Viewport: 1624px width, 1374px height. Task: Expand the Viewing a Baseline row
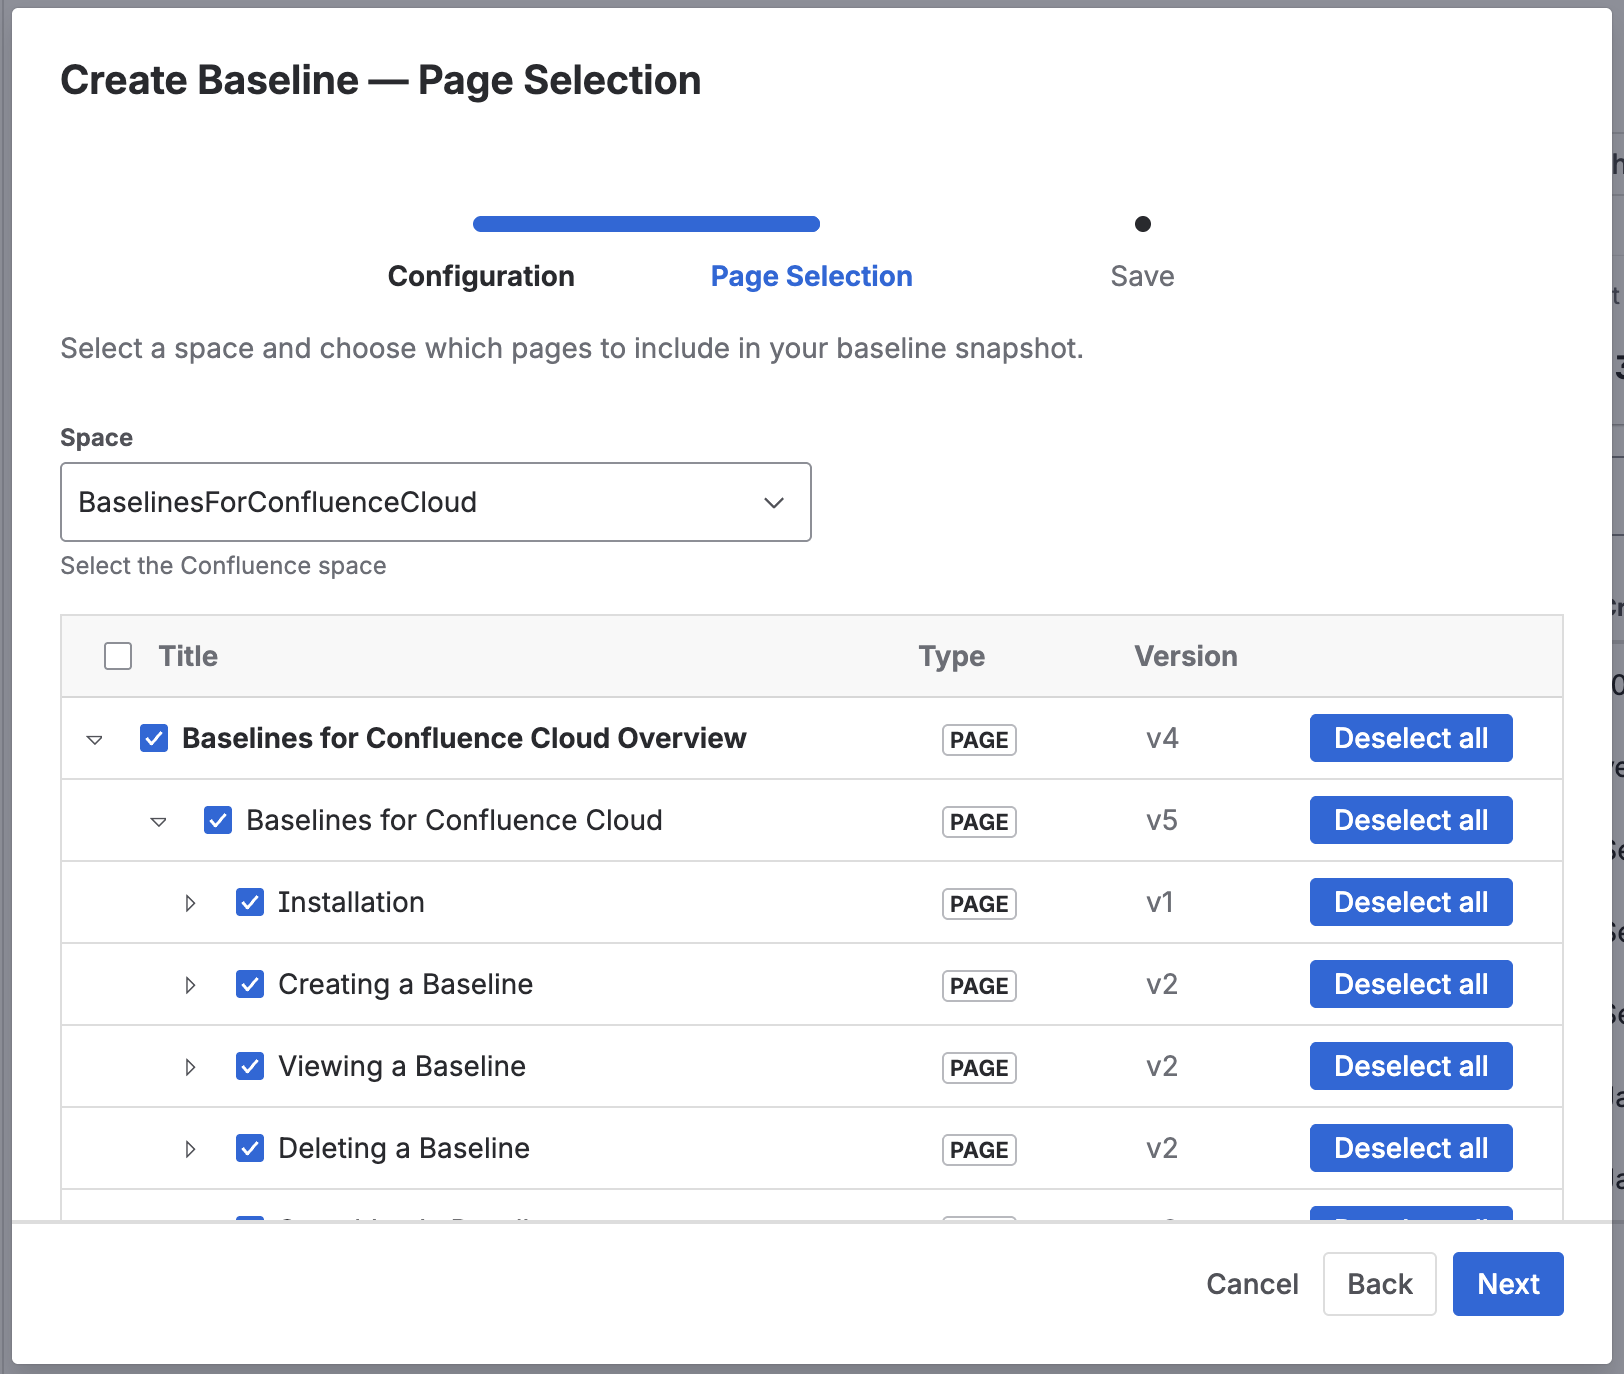190,1067
